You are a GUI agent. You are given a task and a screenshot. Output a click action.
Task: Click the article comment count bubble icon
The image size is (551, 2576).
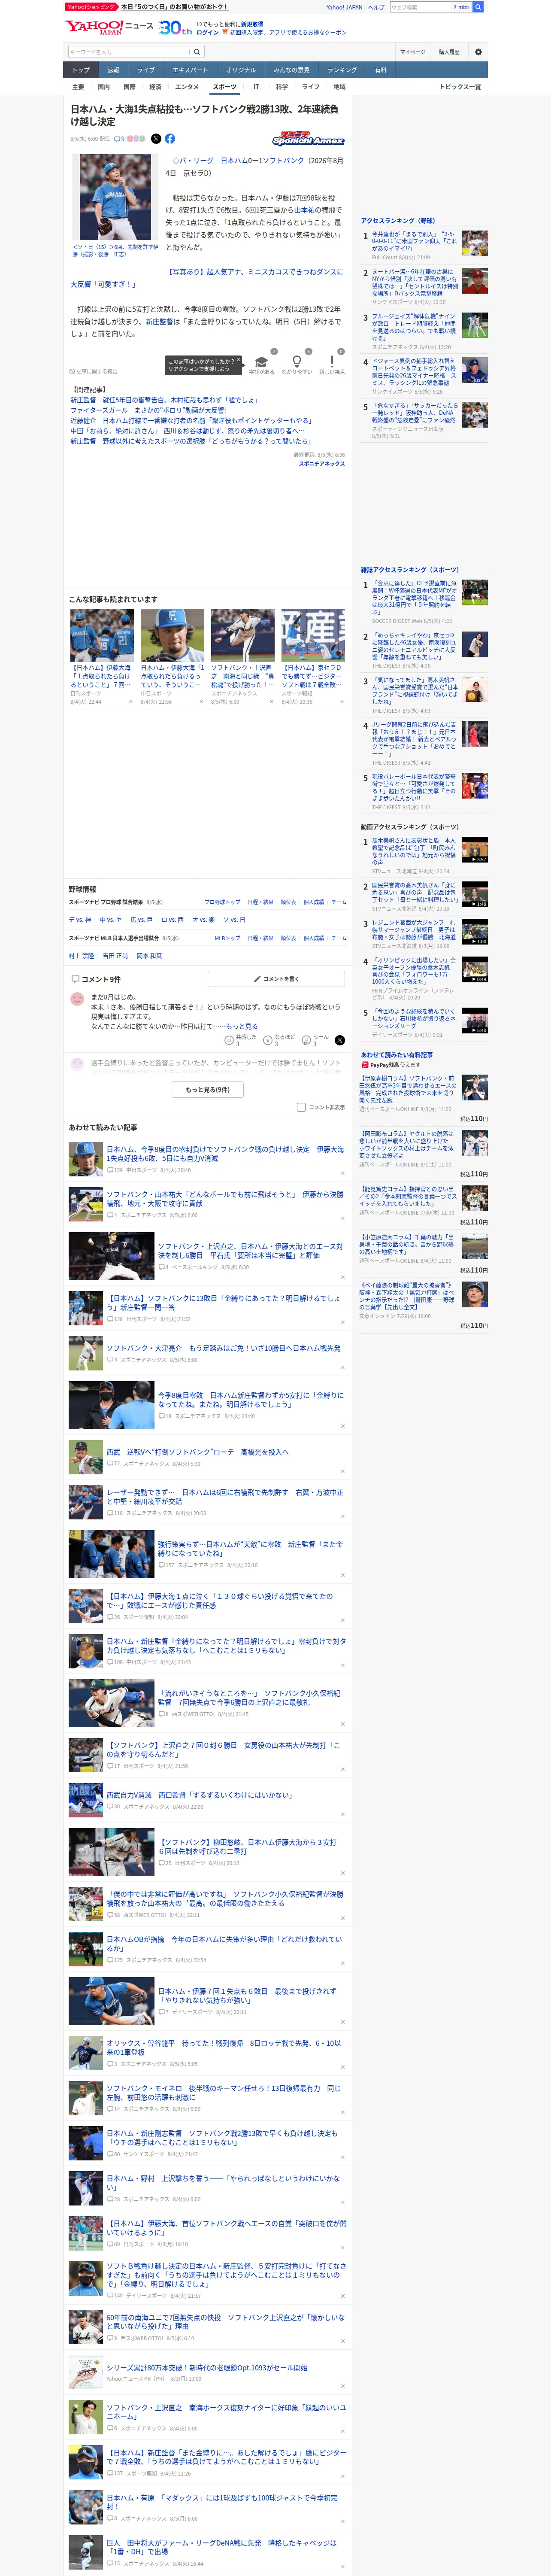[x=117, y=139]
